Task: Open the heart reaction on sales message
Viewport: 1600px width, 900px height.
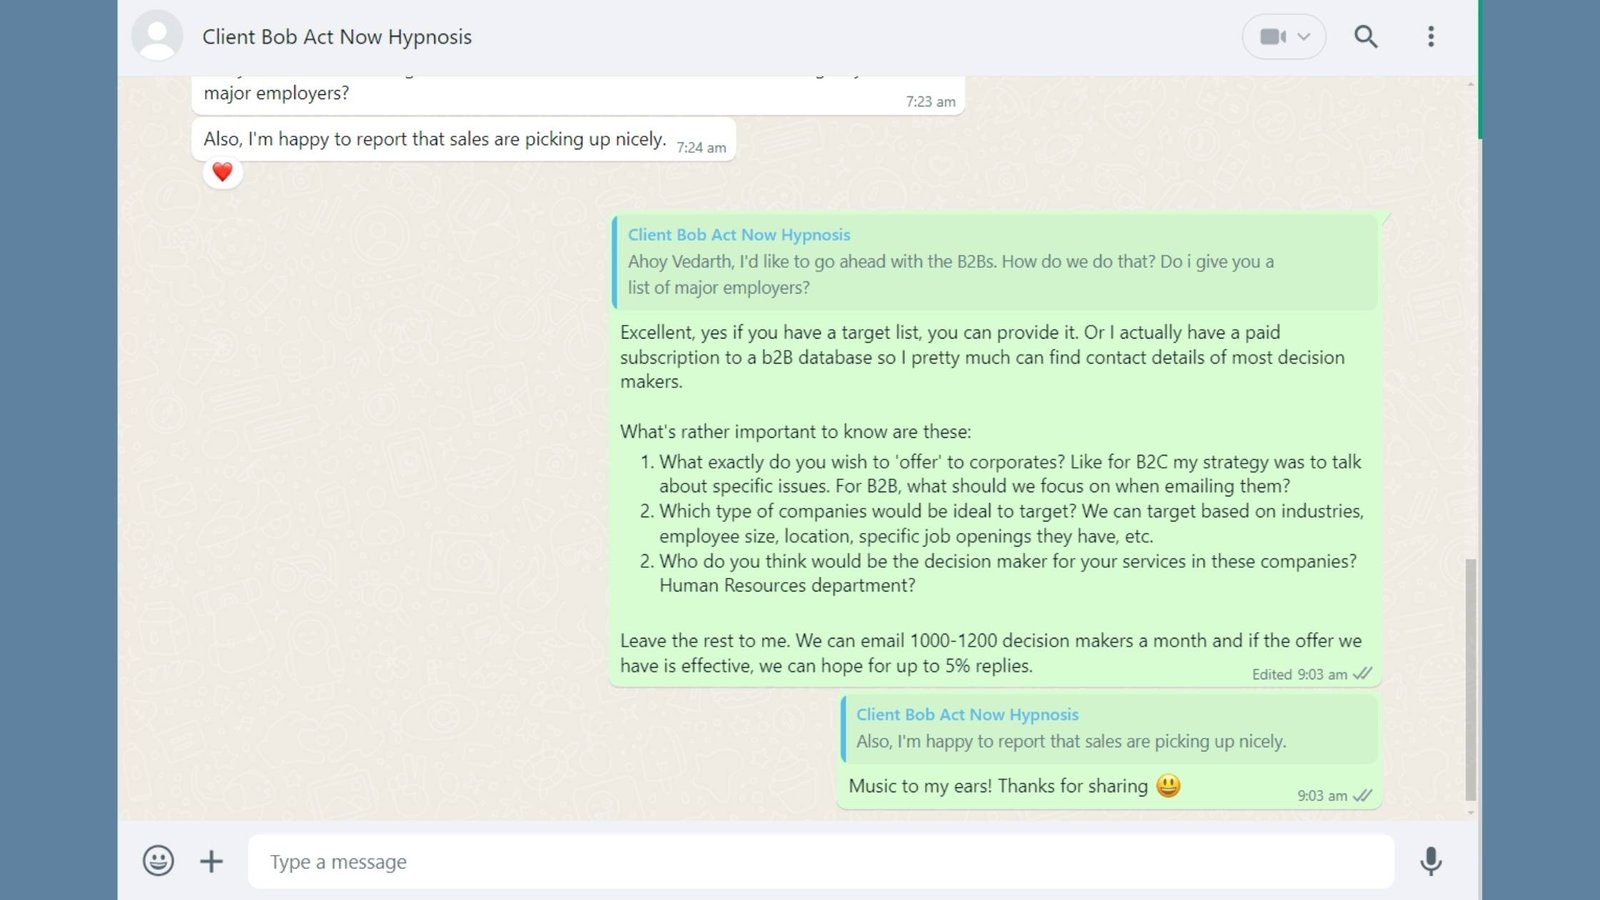Action: click(222, 172)
